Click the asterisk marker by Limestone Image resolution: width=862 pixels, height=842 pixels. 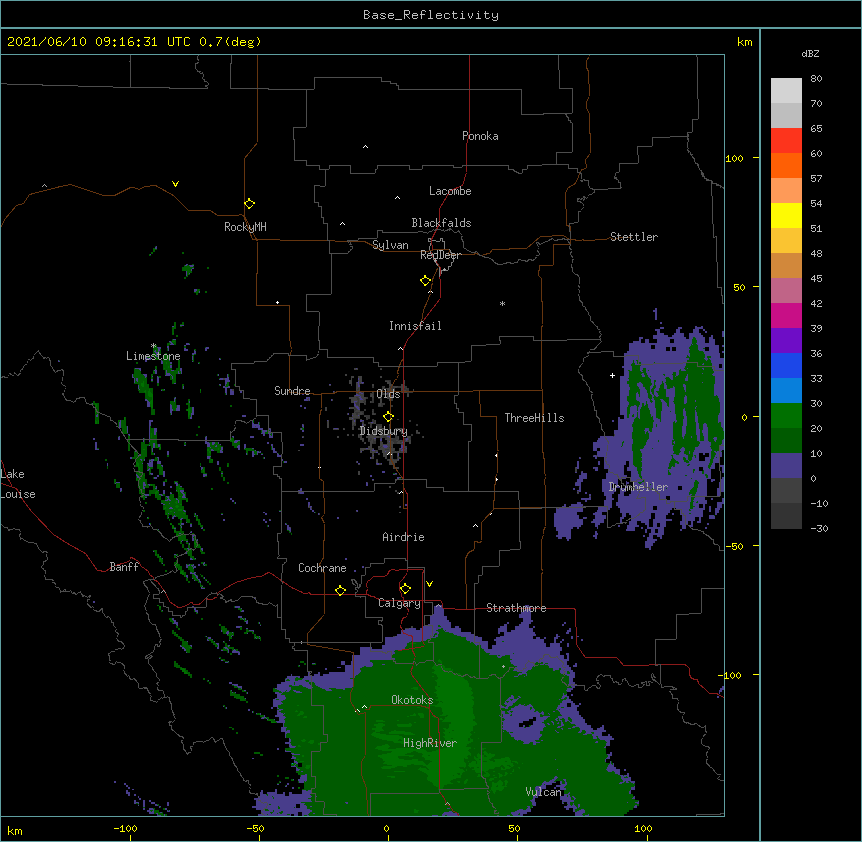pos(154,346)
